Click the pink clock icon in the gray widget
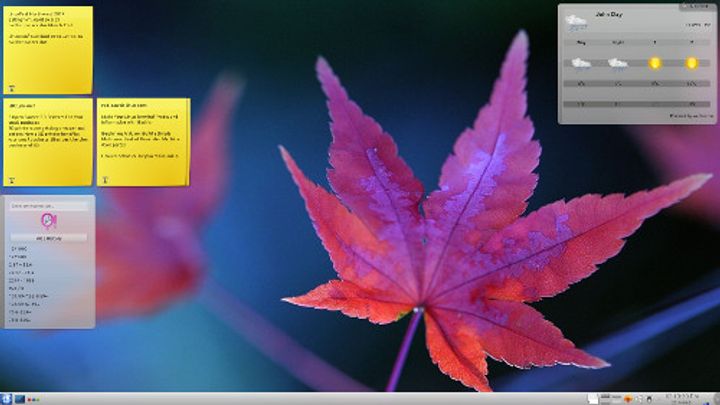The image size is (720, 405). (48, 221)
